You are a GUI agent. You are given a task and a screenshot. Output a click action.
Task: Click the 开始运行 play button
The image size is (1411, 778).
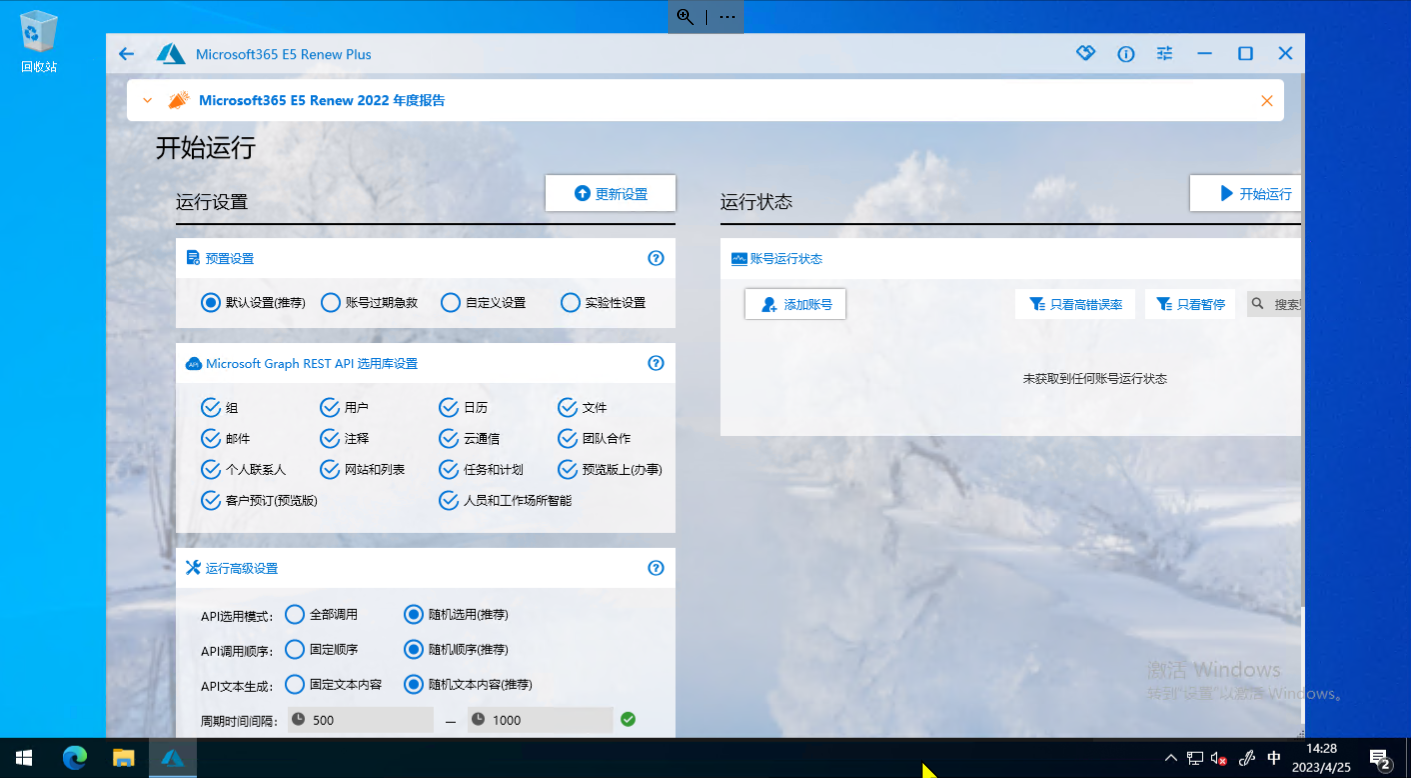click(1246, 193)
